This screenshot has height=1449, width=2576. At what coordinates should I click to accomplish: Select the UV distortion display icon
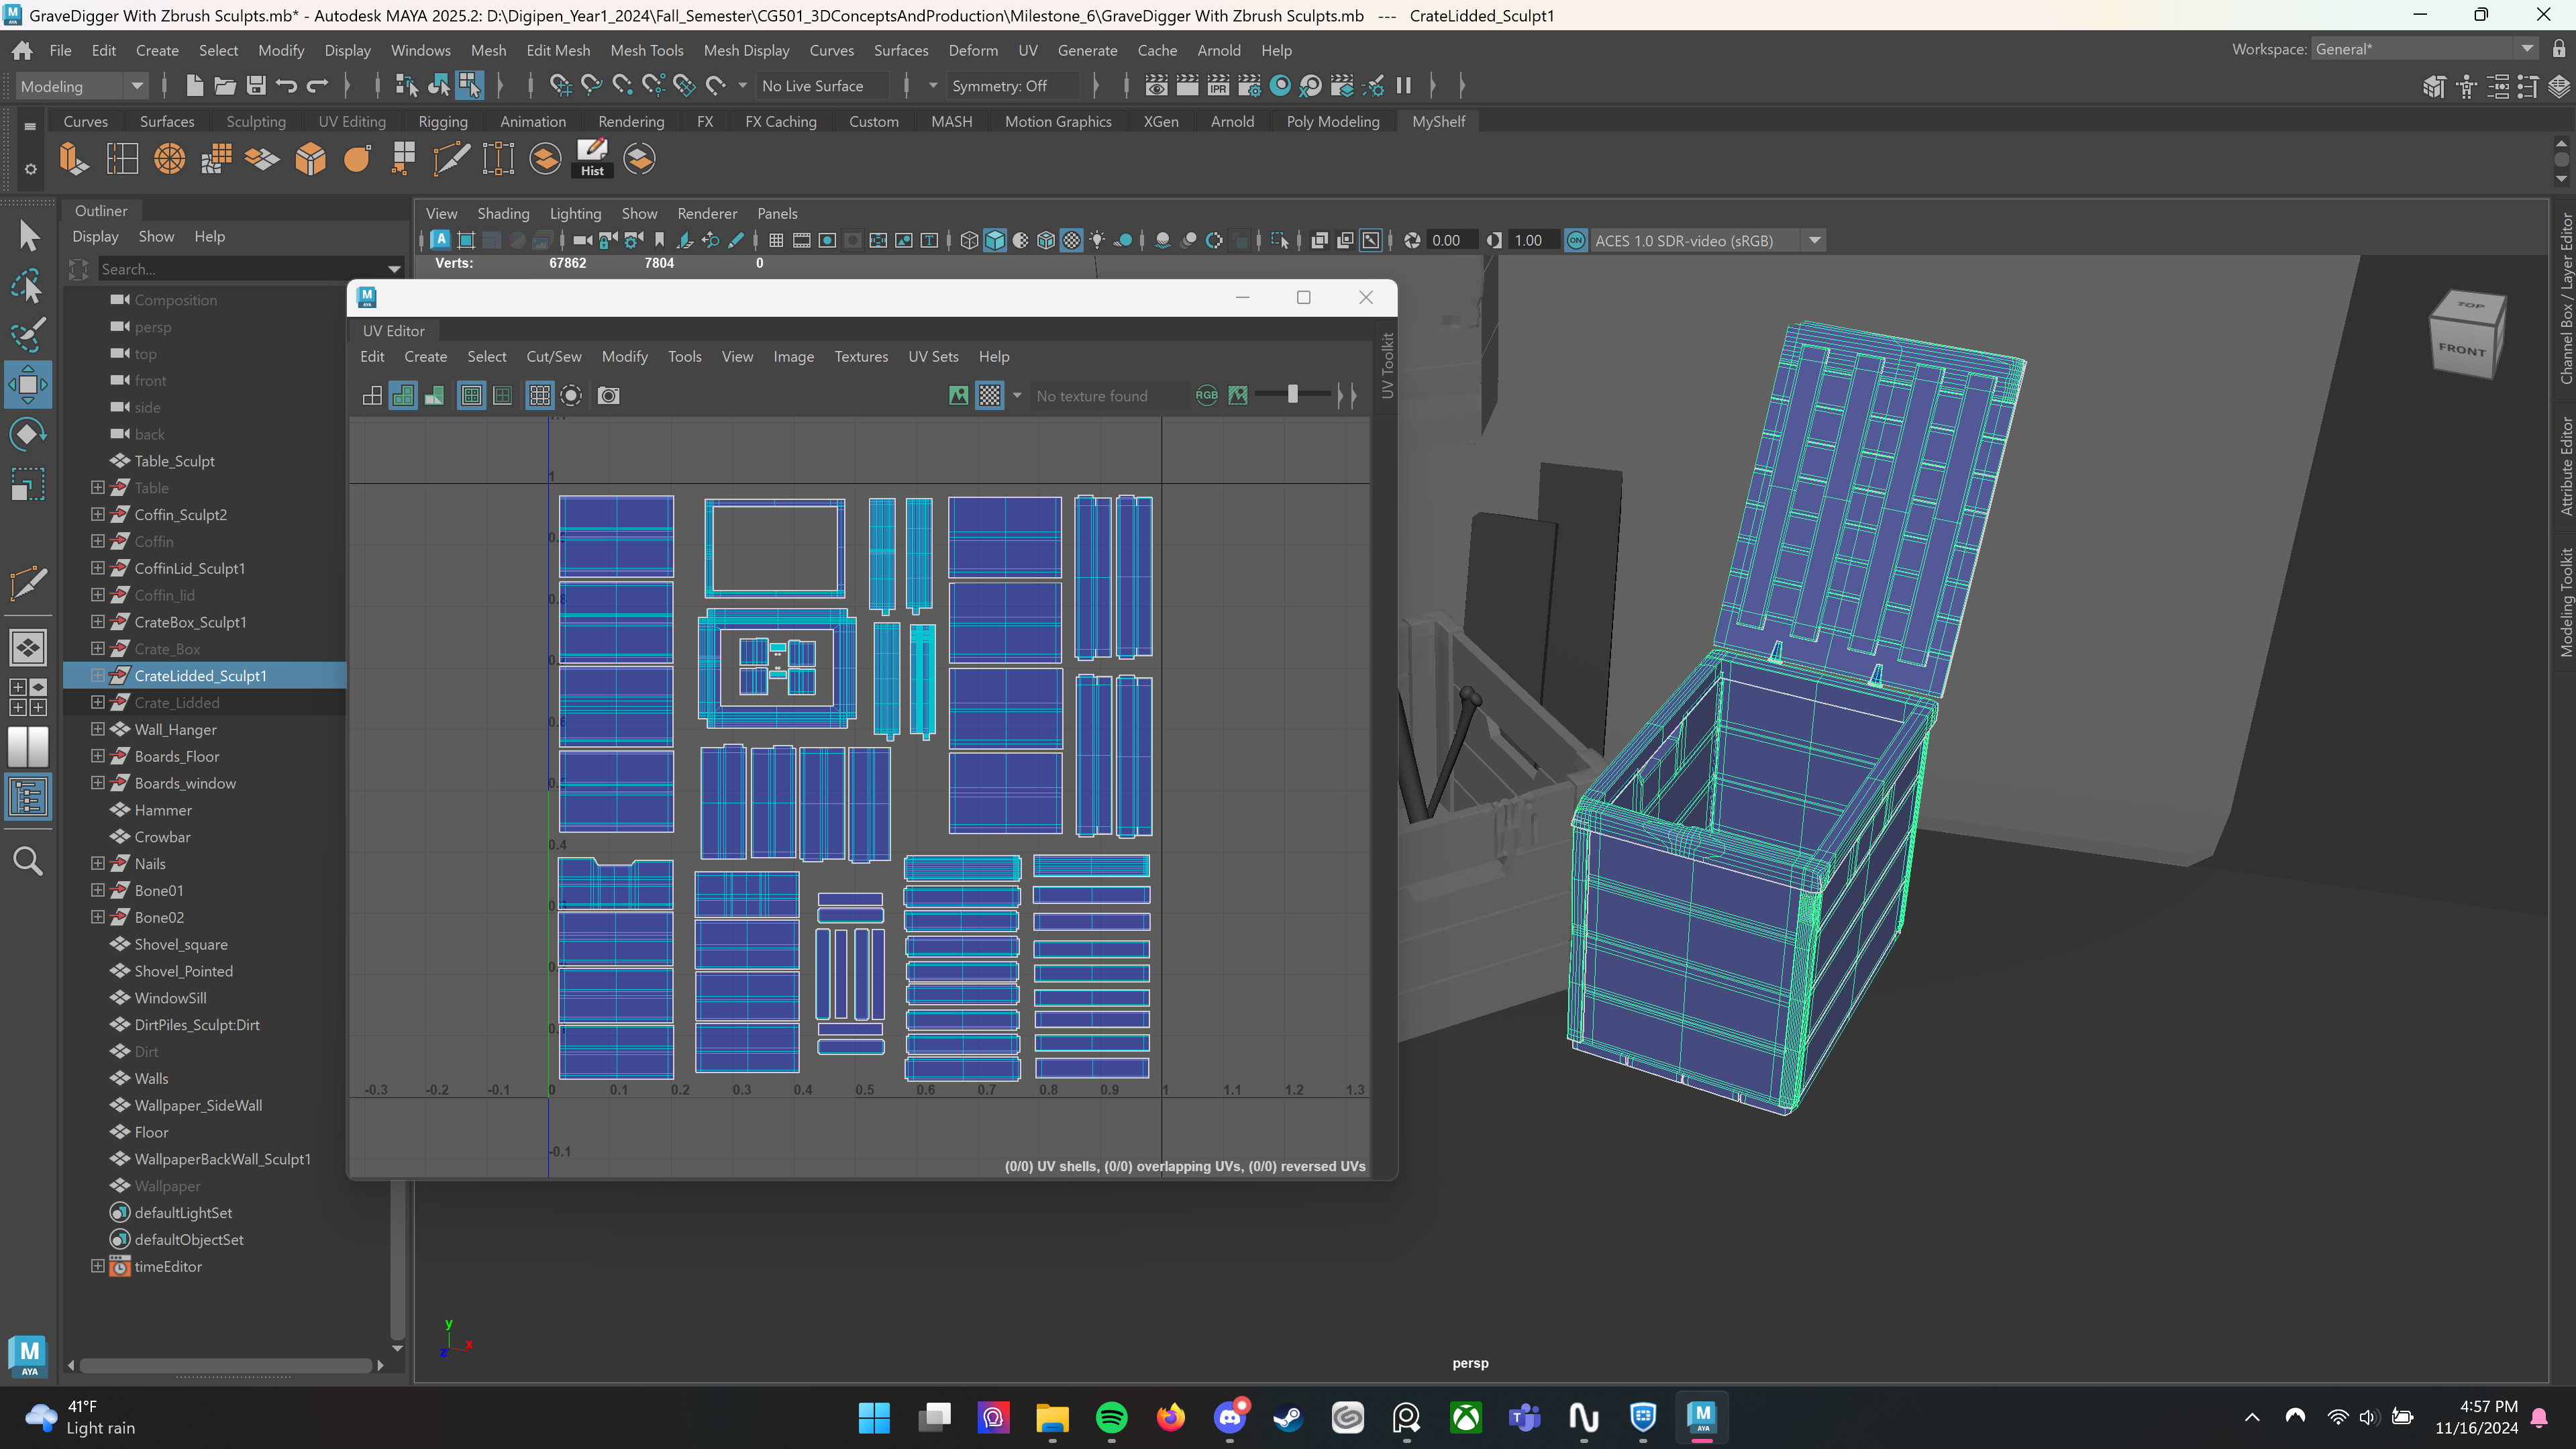[x=434, y=395]
